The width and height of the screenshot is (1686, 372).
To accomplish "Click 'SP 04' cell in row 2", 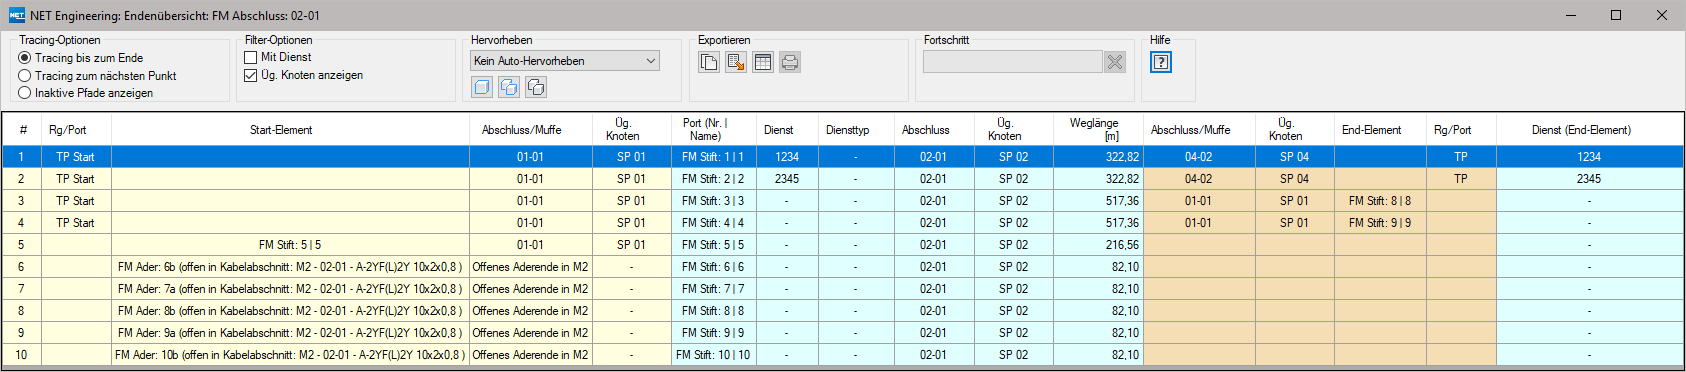I will click(1295, 179).
